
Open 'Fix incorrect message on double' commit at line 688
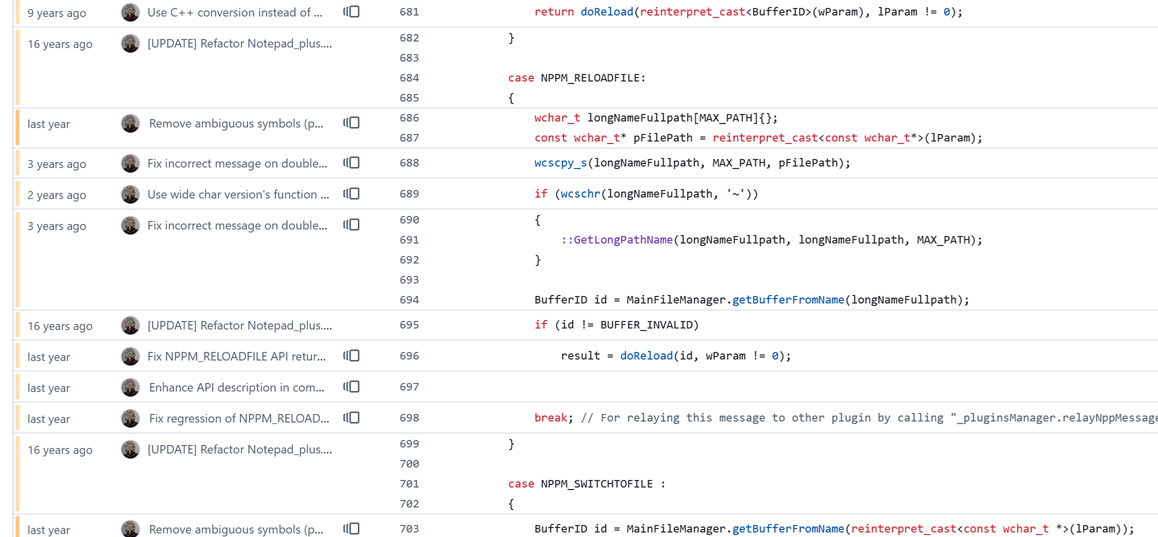pyautogui.click(x=239, y=164)
